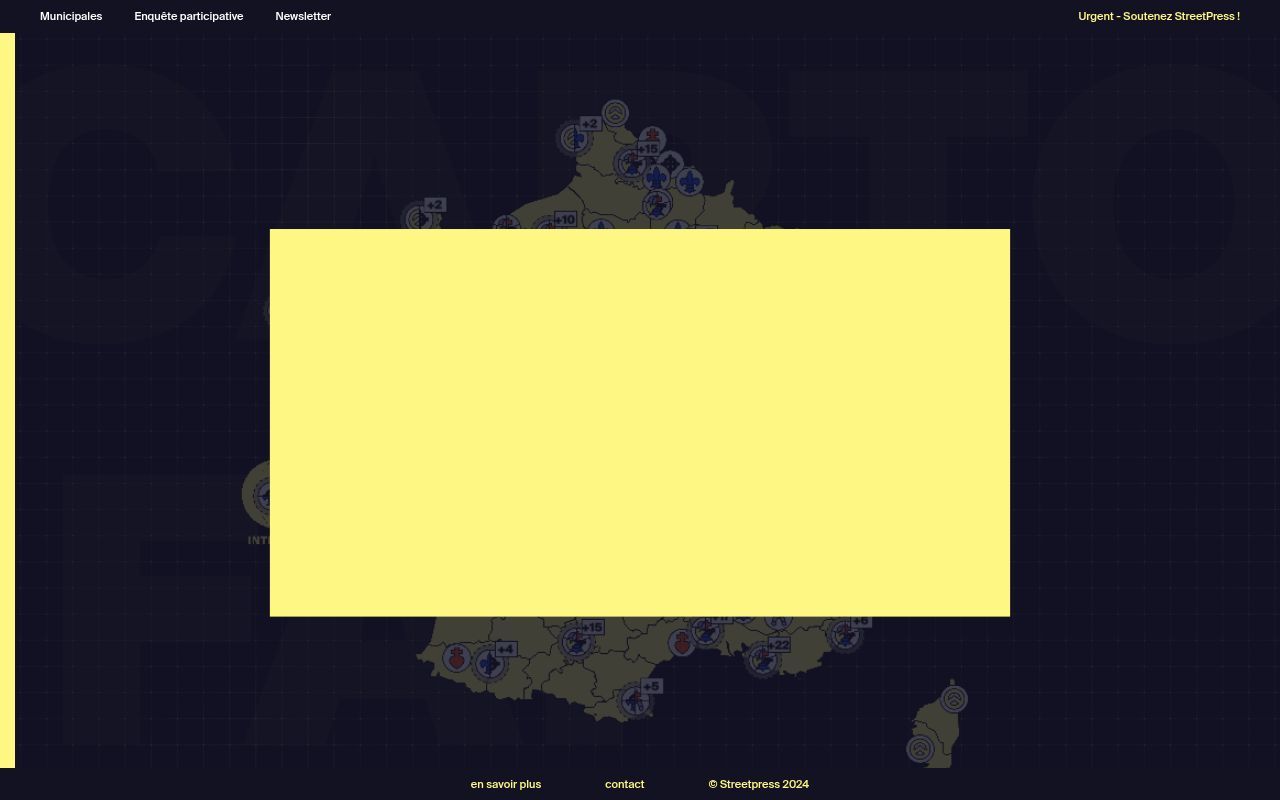Screen dimensions: 1280x800
Task: Open the Municipales menu item
Action: coord(71,16)
